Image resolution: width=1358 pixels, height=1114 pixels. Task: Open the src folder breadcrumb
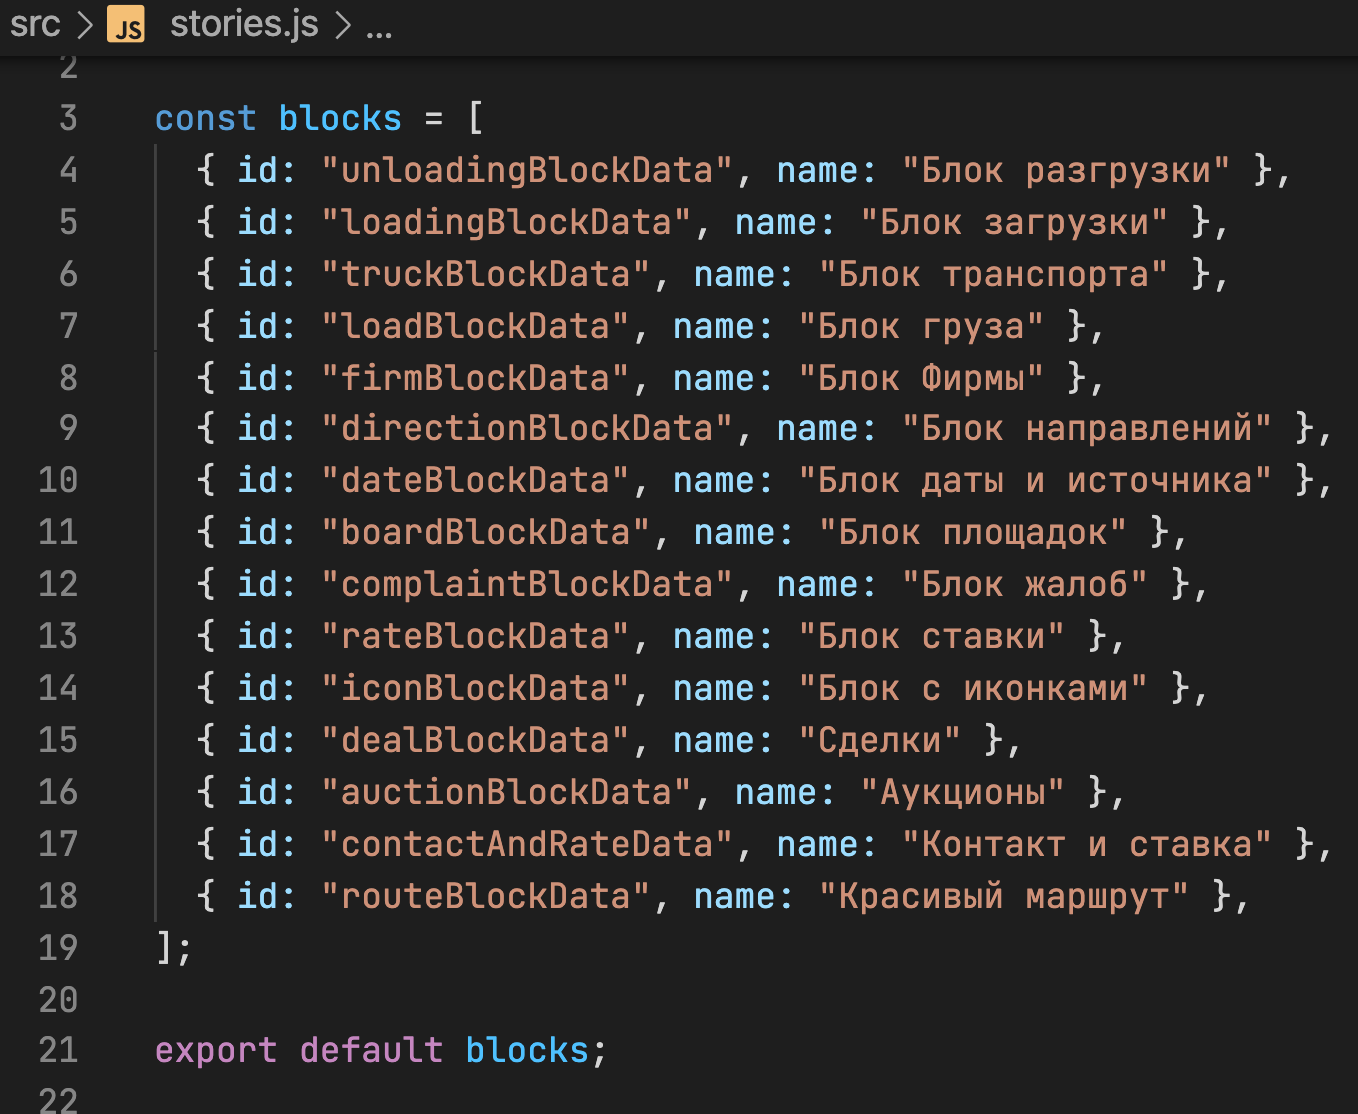35,24
